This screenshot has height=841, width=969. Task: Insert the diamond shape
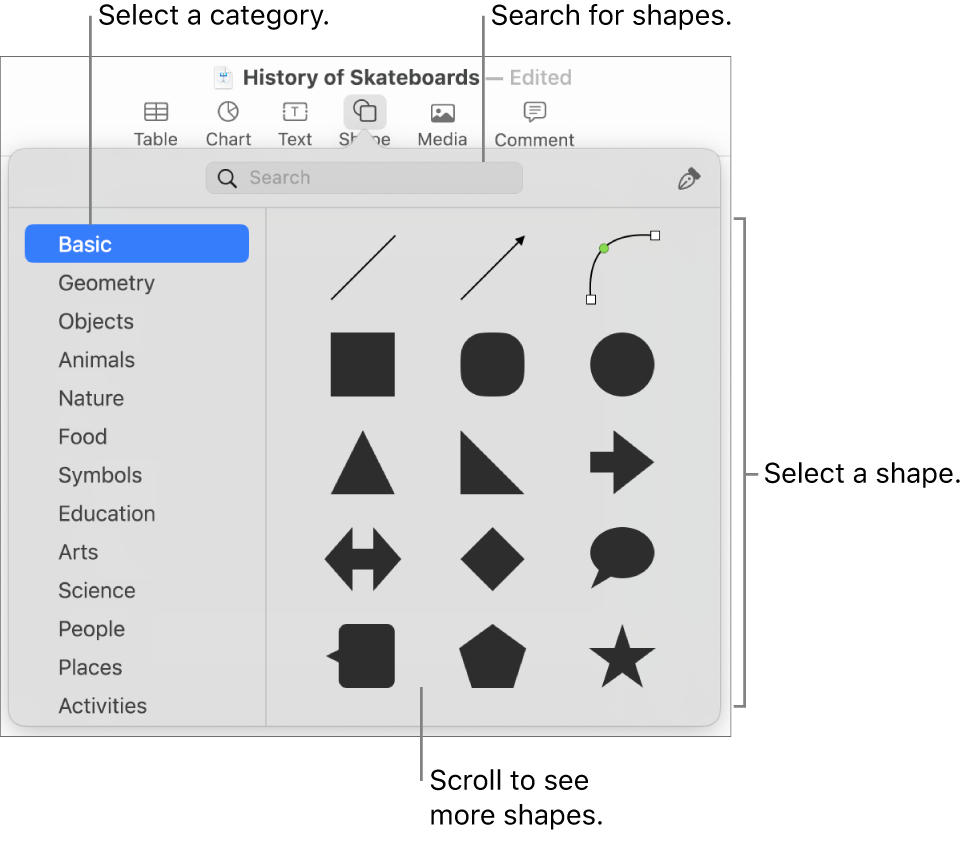[492, 560]
